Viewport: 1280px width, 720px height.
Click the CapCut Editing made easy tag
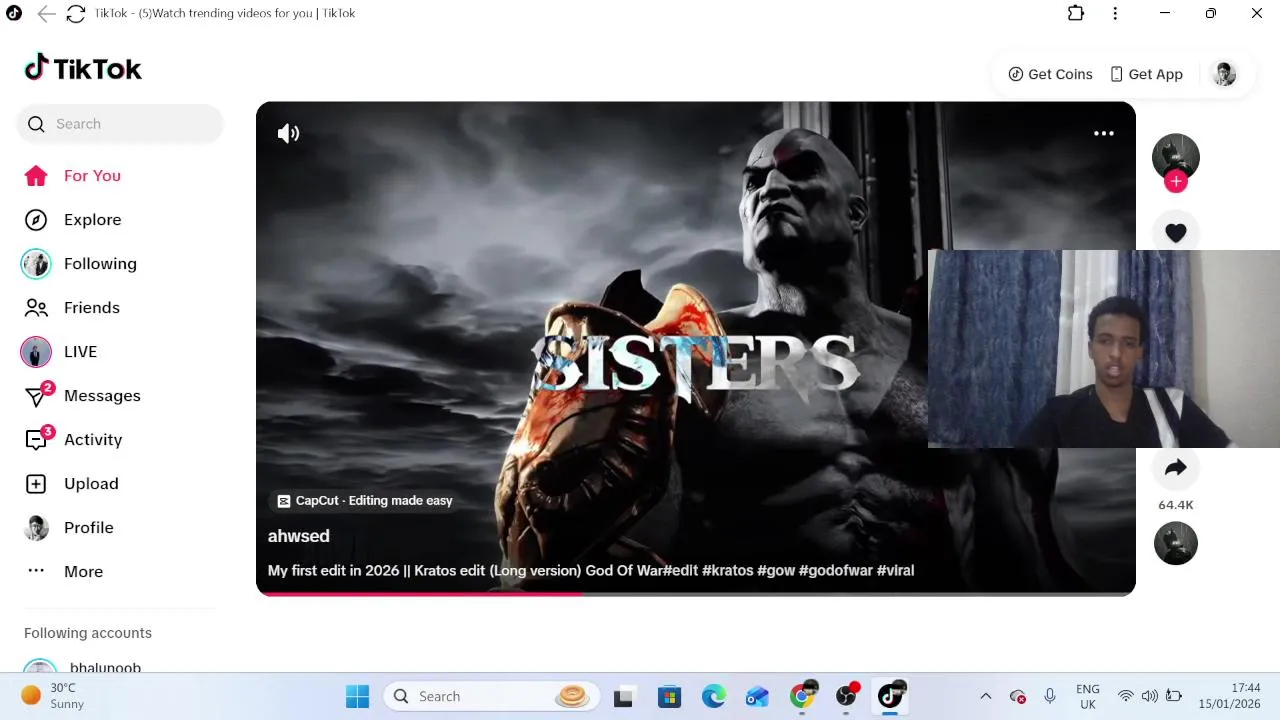(365, 500)
